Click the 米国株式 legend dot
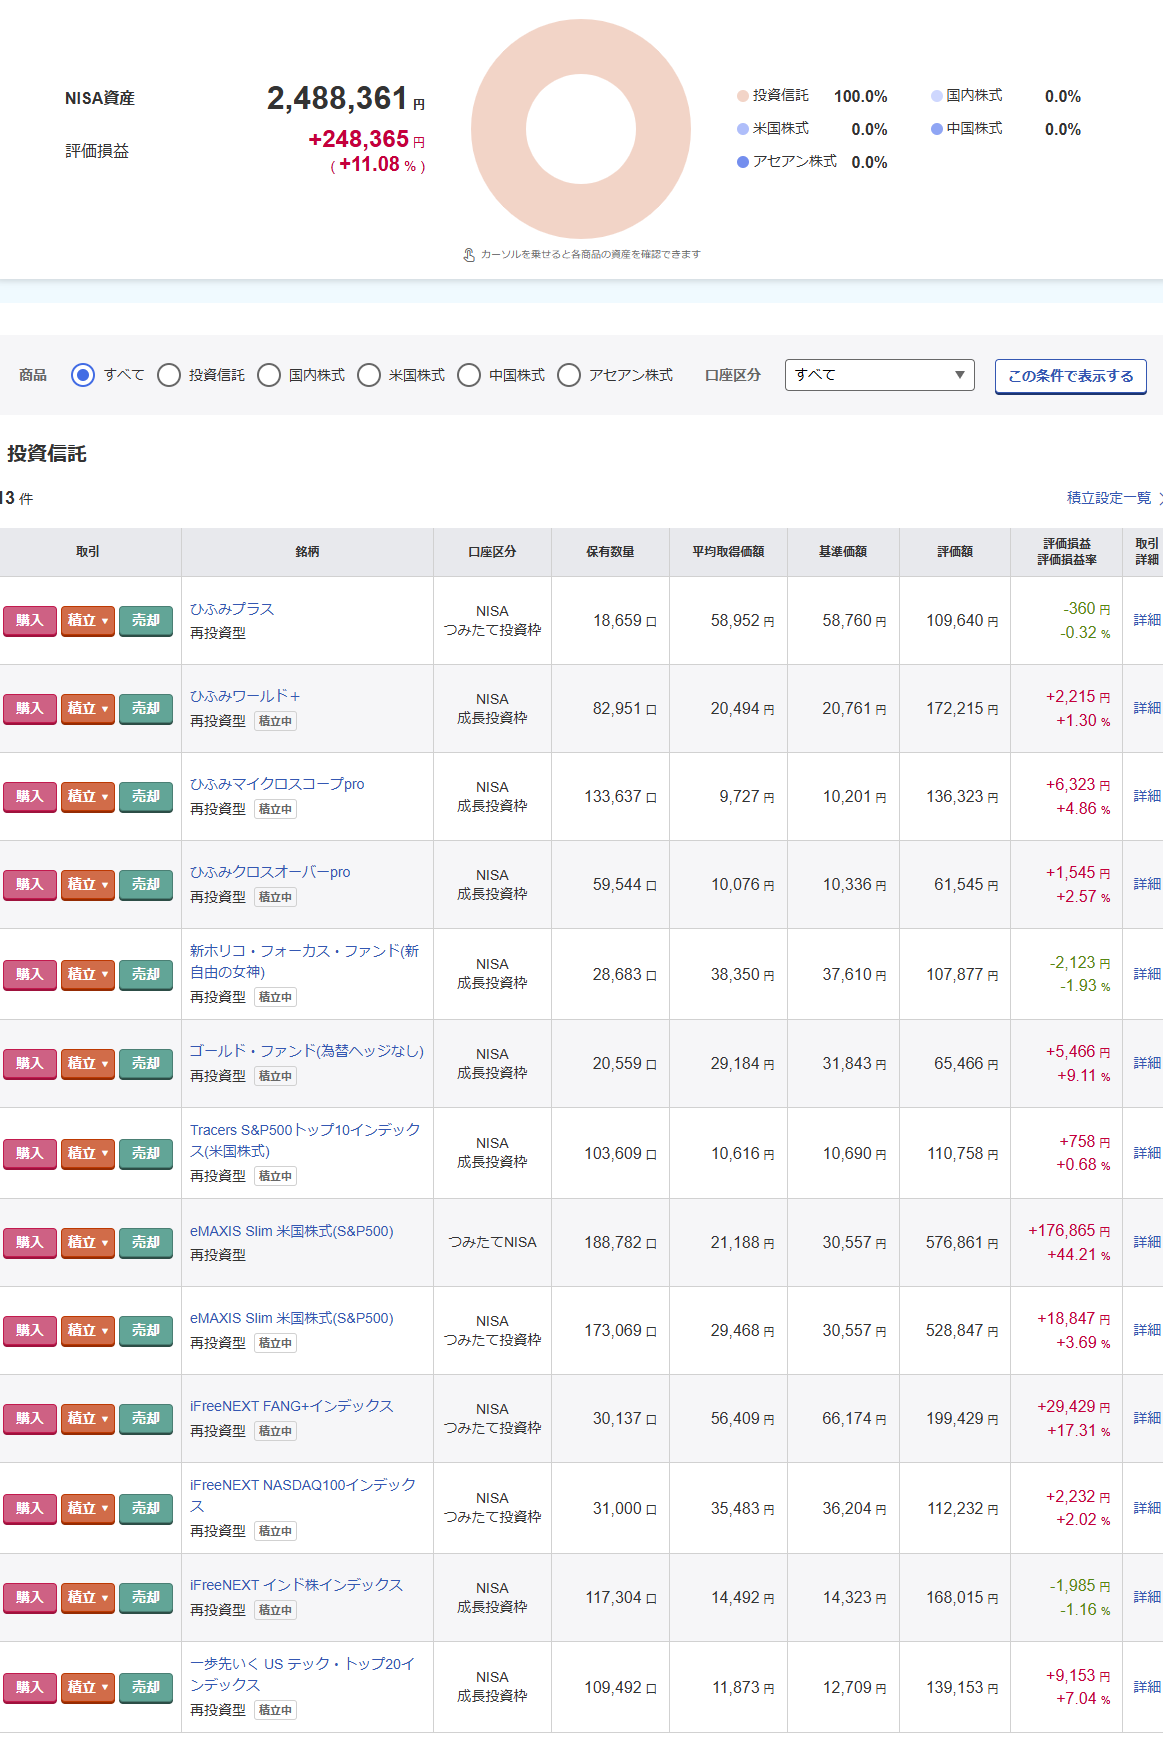 click(742, 129)
